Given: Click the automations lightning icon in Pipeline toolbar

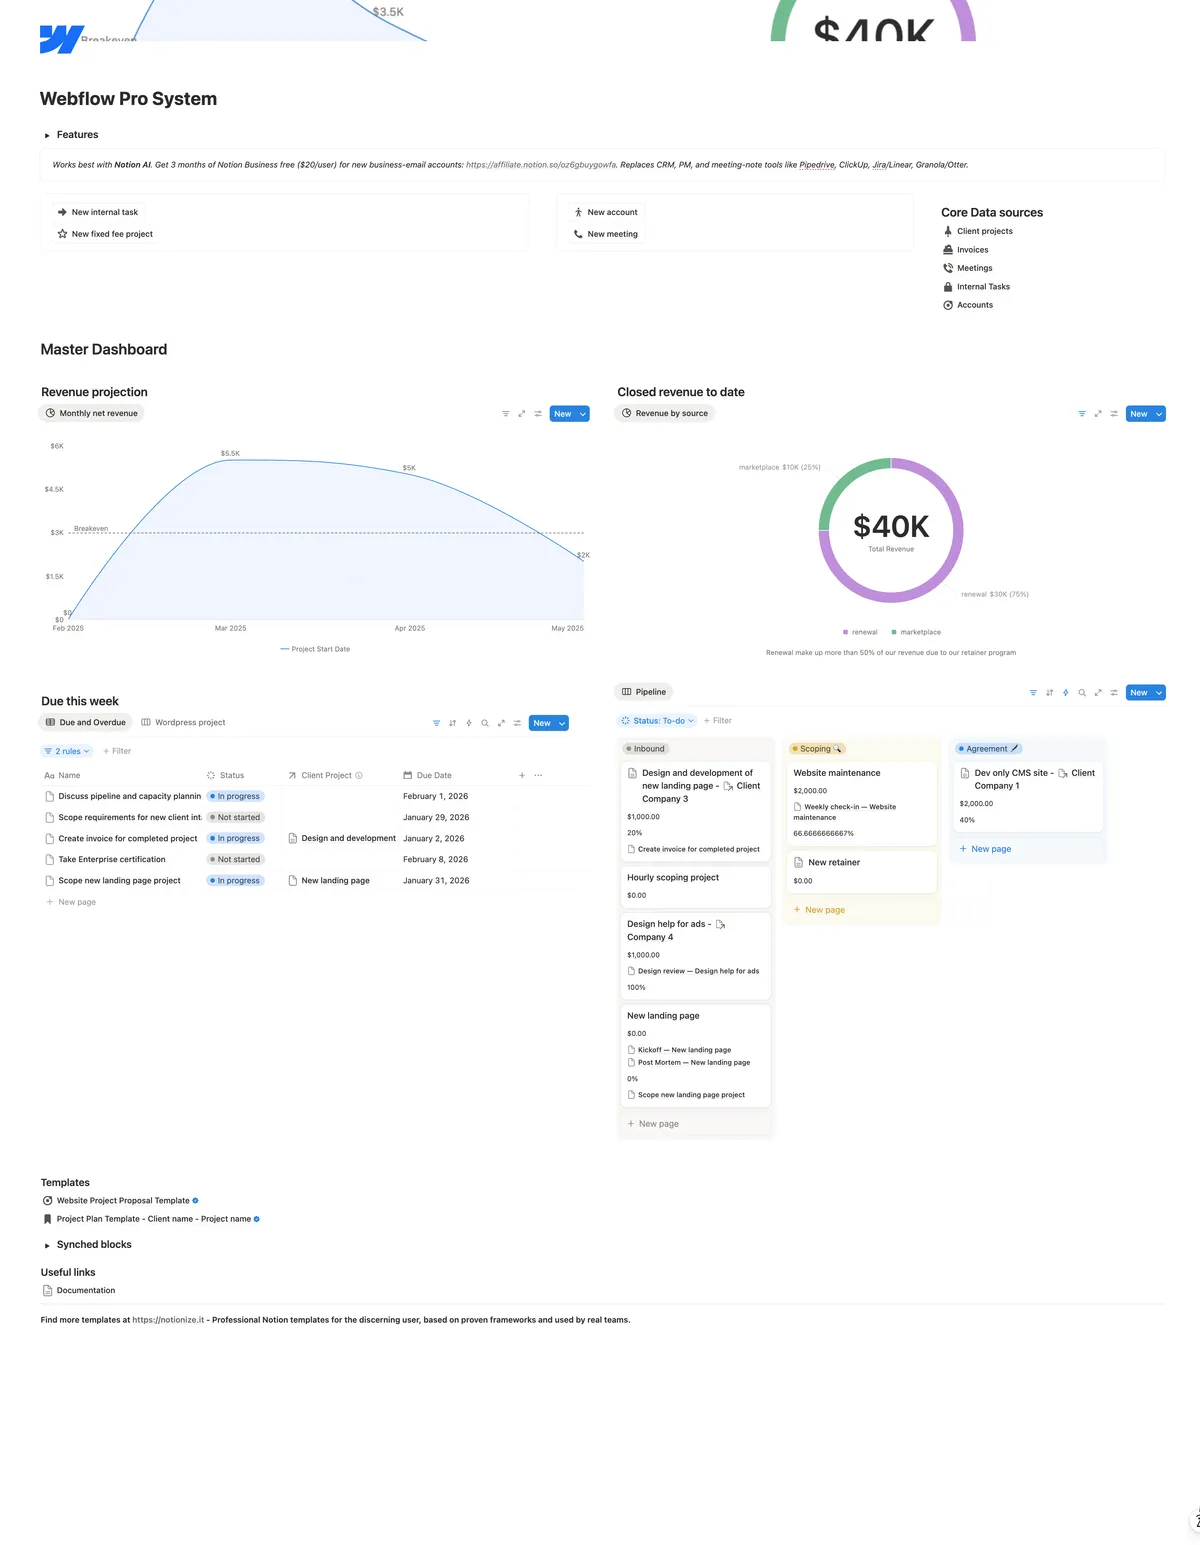Looking at the screenshot, I should click(x=1066, y=693).
